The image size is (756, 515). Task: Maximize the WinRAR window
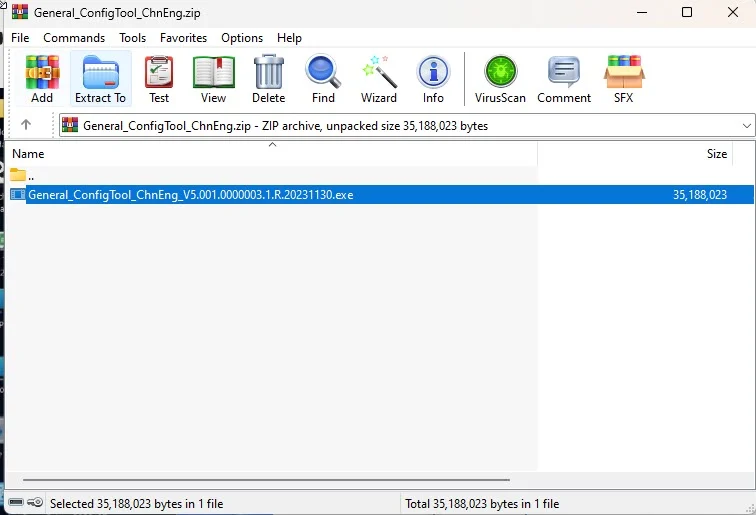(687, 12)
